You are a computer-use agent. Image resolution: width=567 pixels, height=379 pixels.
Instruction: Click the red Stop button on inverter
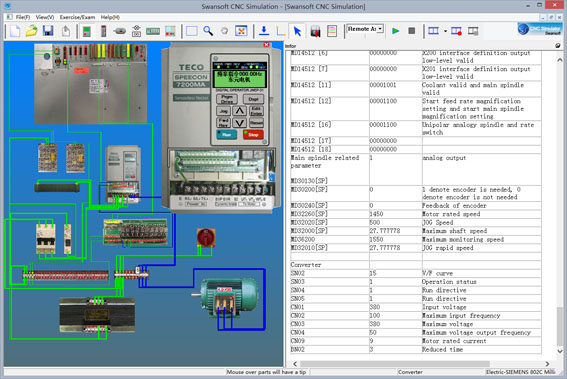pos(253,135)
